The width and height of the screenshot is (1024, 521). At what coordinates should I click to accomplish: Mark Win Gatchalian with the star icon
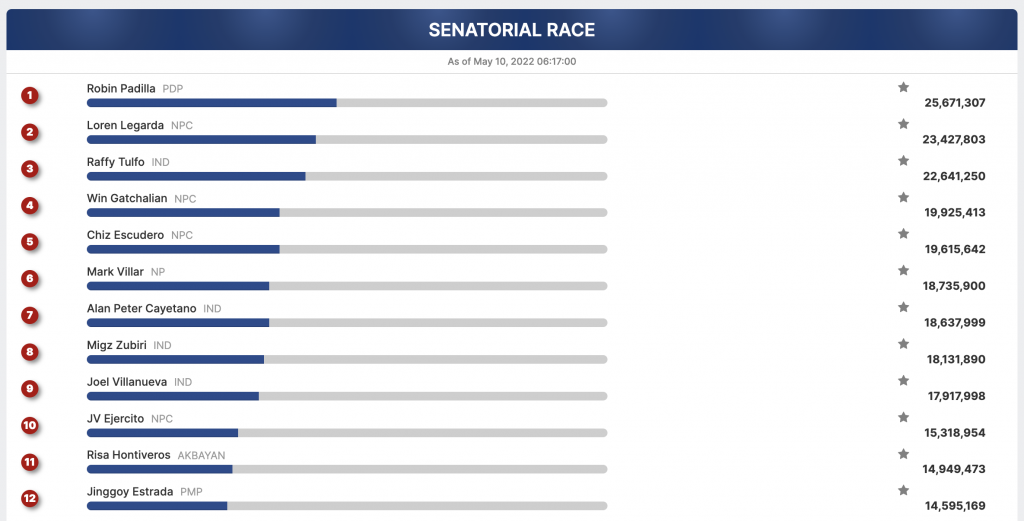point(903,197)
